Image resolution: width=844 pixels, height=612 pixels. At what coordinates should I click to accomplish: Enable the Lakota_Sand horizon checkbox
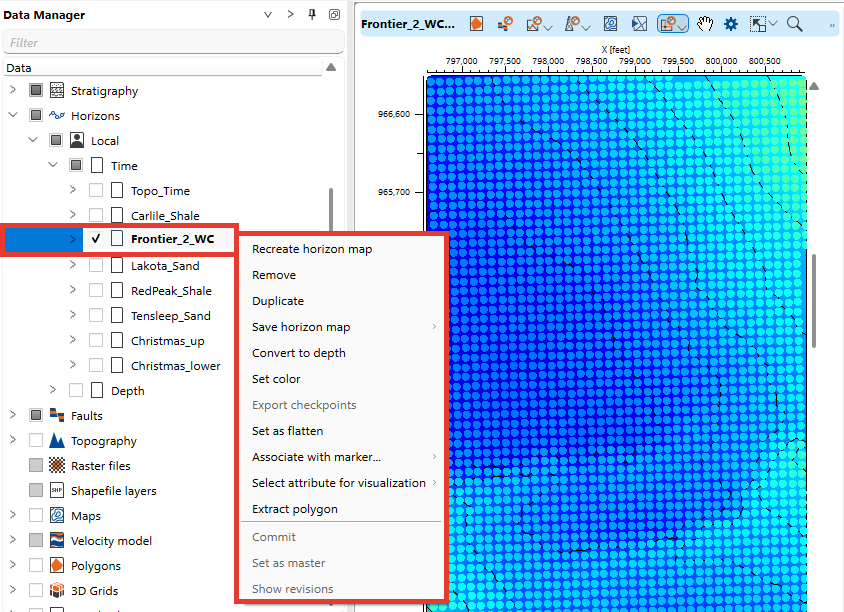tap(96, 266)
